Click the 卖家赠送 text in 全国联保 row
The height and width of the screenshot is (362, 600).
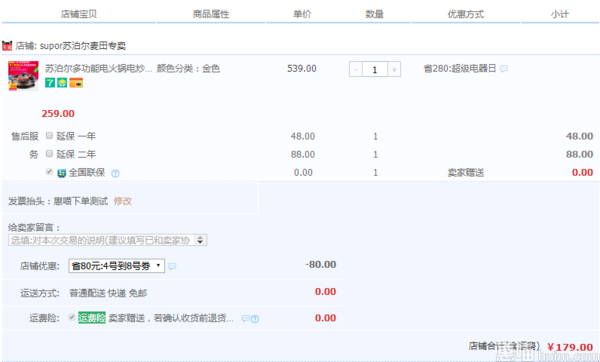point(466,173)
